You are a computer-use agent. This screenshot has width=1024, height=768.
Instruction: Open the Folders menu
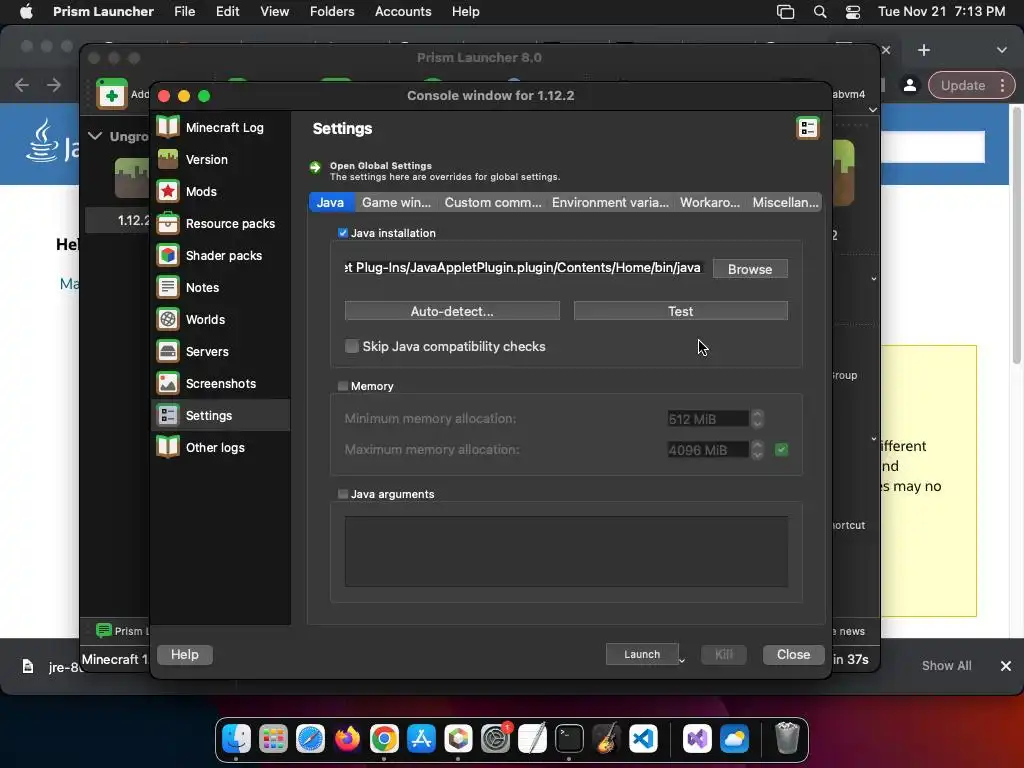pos(332,12)
